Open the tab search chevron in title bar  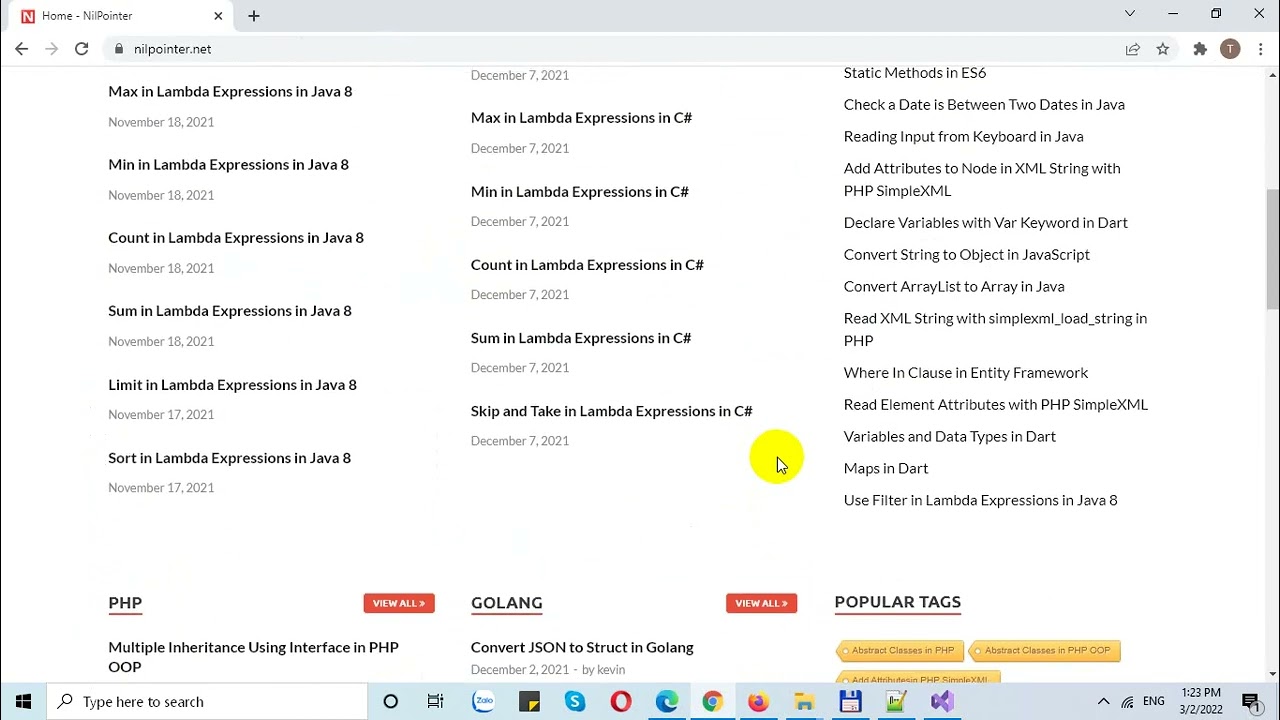click(x=1130, y=14)
